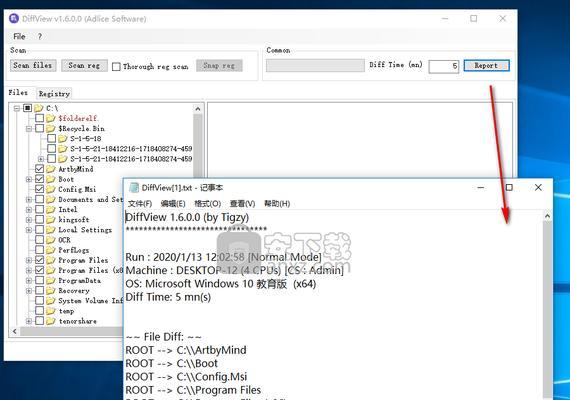Click the file tree horizontal scroll-left arrow
Image resolution: width=570 pixels, height=400 pixels.
coord(15,331)
